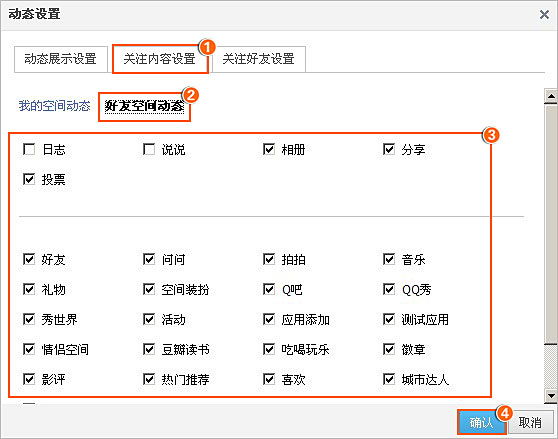This screenshot has height=439, width=558.
Task: Disable the QQ秀 checkbox
Action: pos(389,289)
